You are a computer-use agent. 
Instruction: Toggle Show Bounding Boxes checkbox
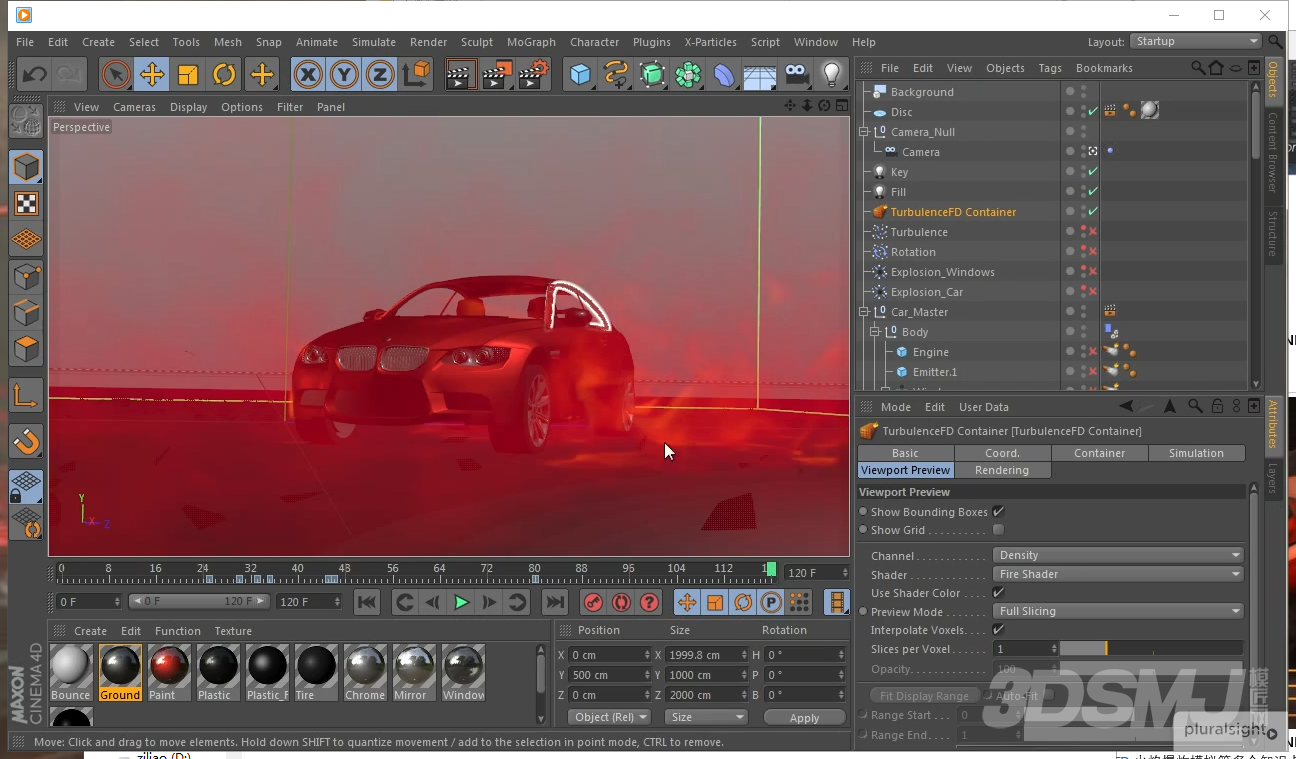pyautogui.click(x=998, y=511)
